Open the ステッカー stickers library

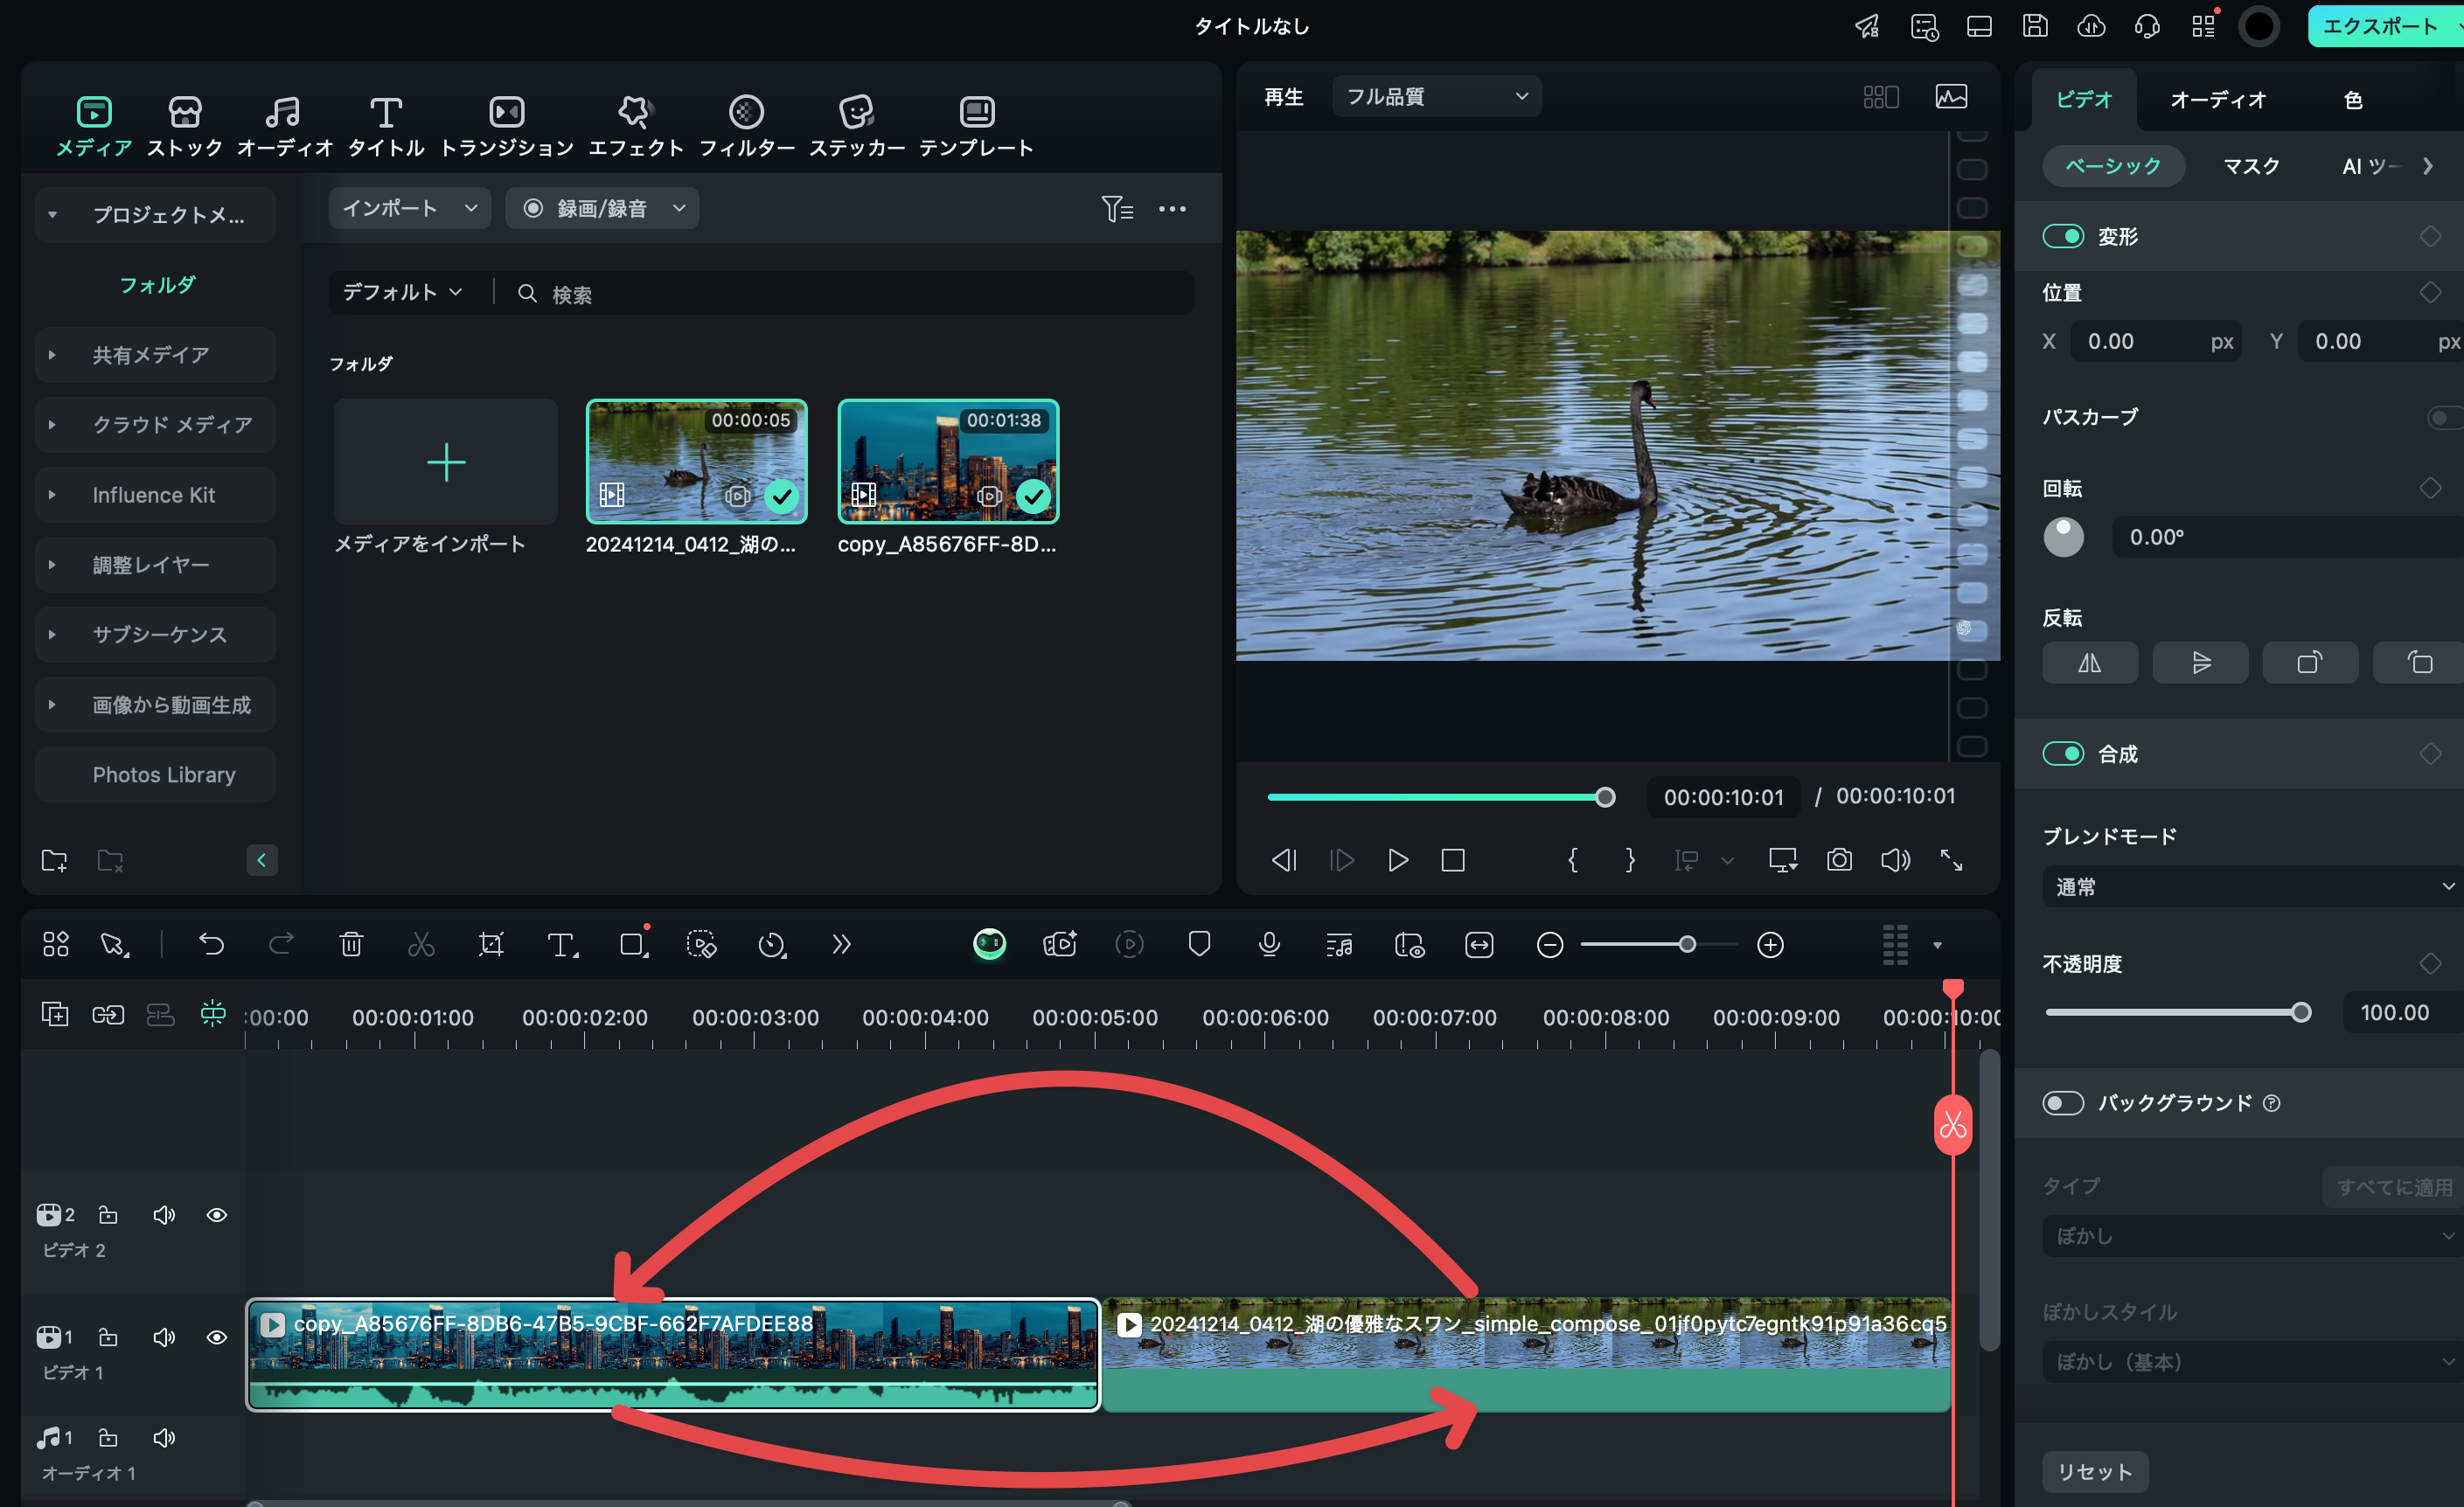coord(857,126)
